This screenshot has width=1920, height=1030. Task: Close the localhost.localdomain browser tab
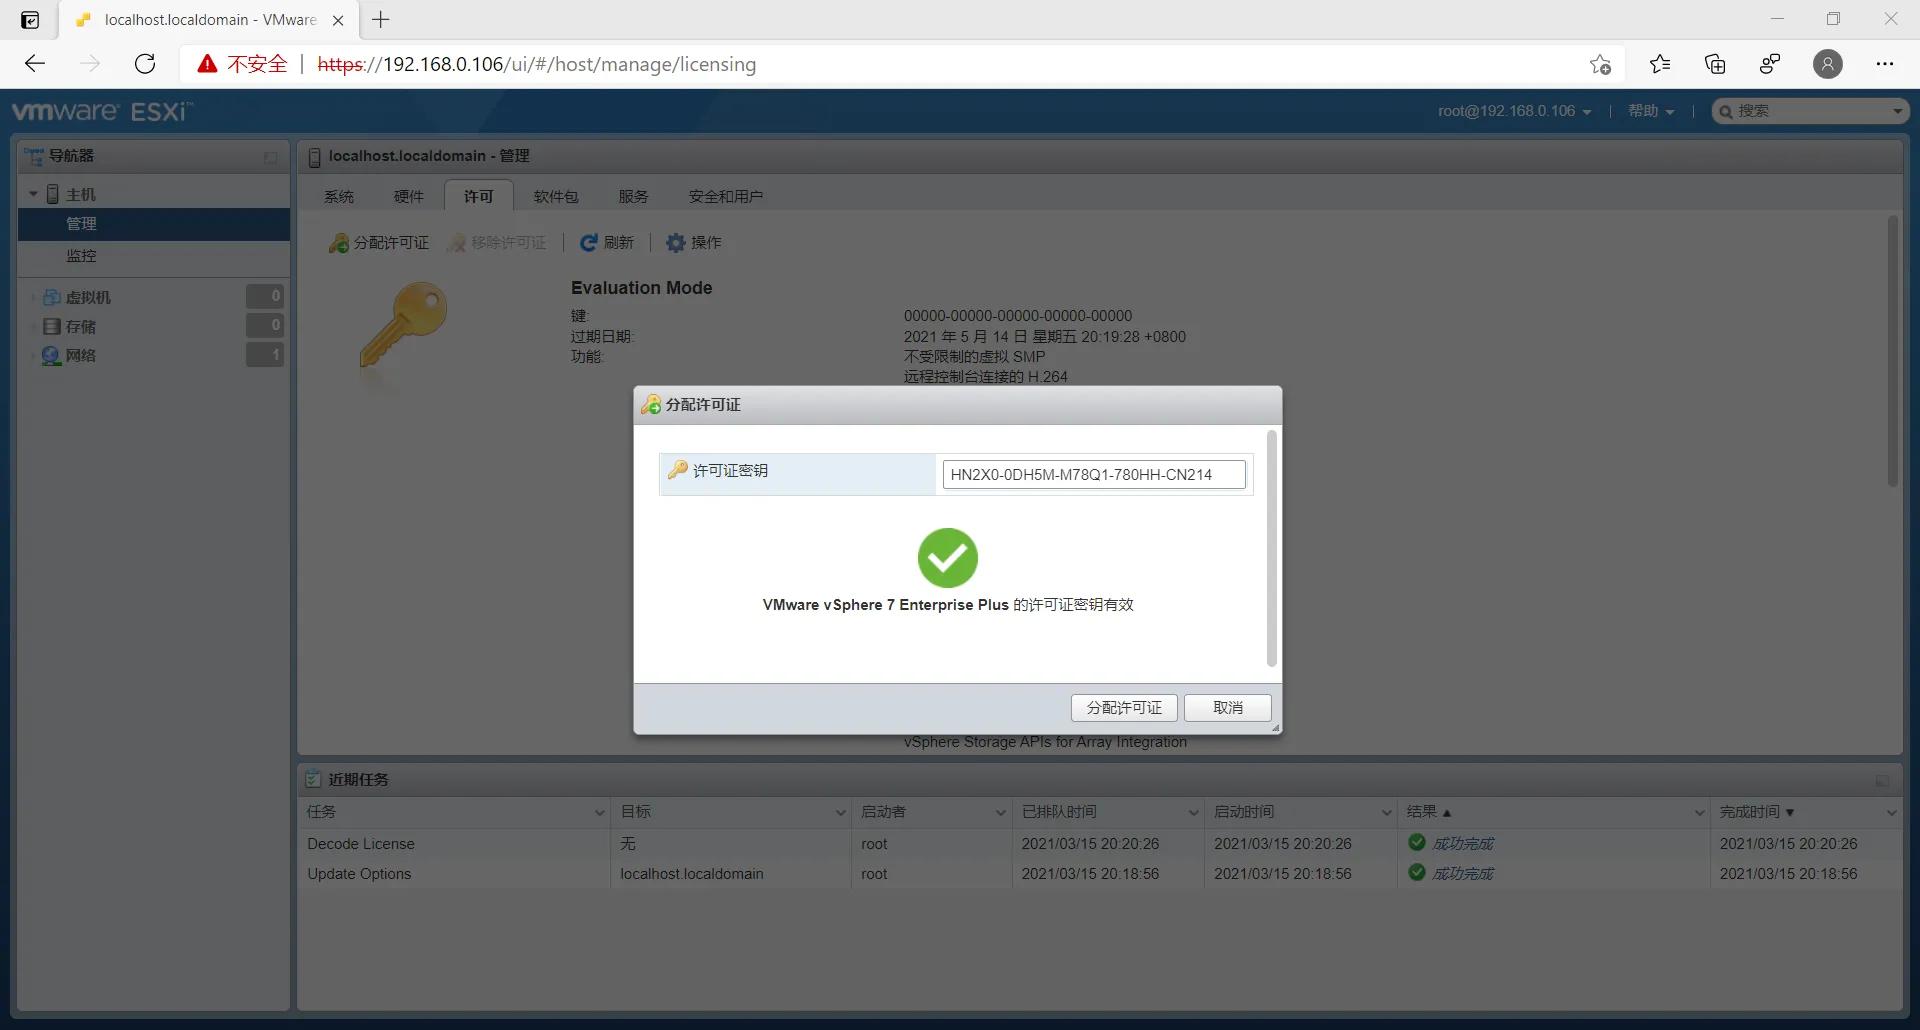pyautogui.click(x=338, y=20)
